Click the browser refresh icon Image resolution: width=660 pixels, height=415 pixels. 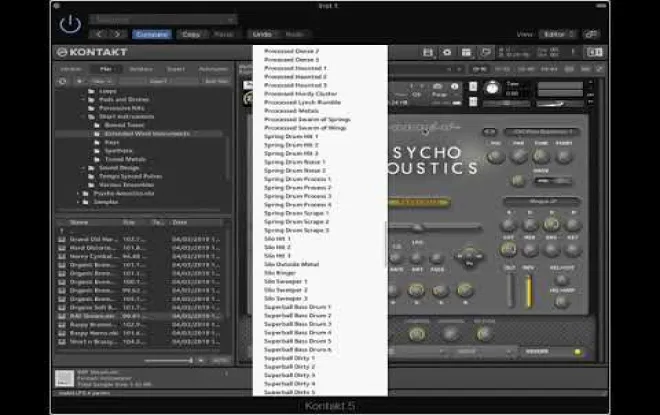pyautogui.click(x=62, y=81)
